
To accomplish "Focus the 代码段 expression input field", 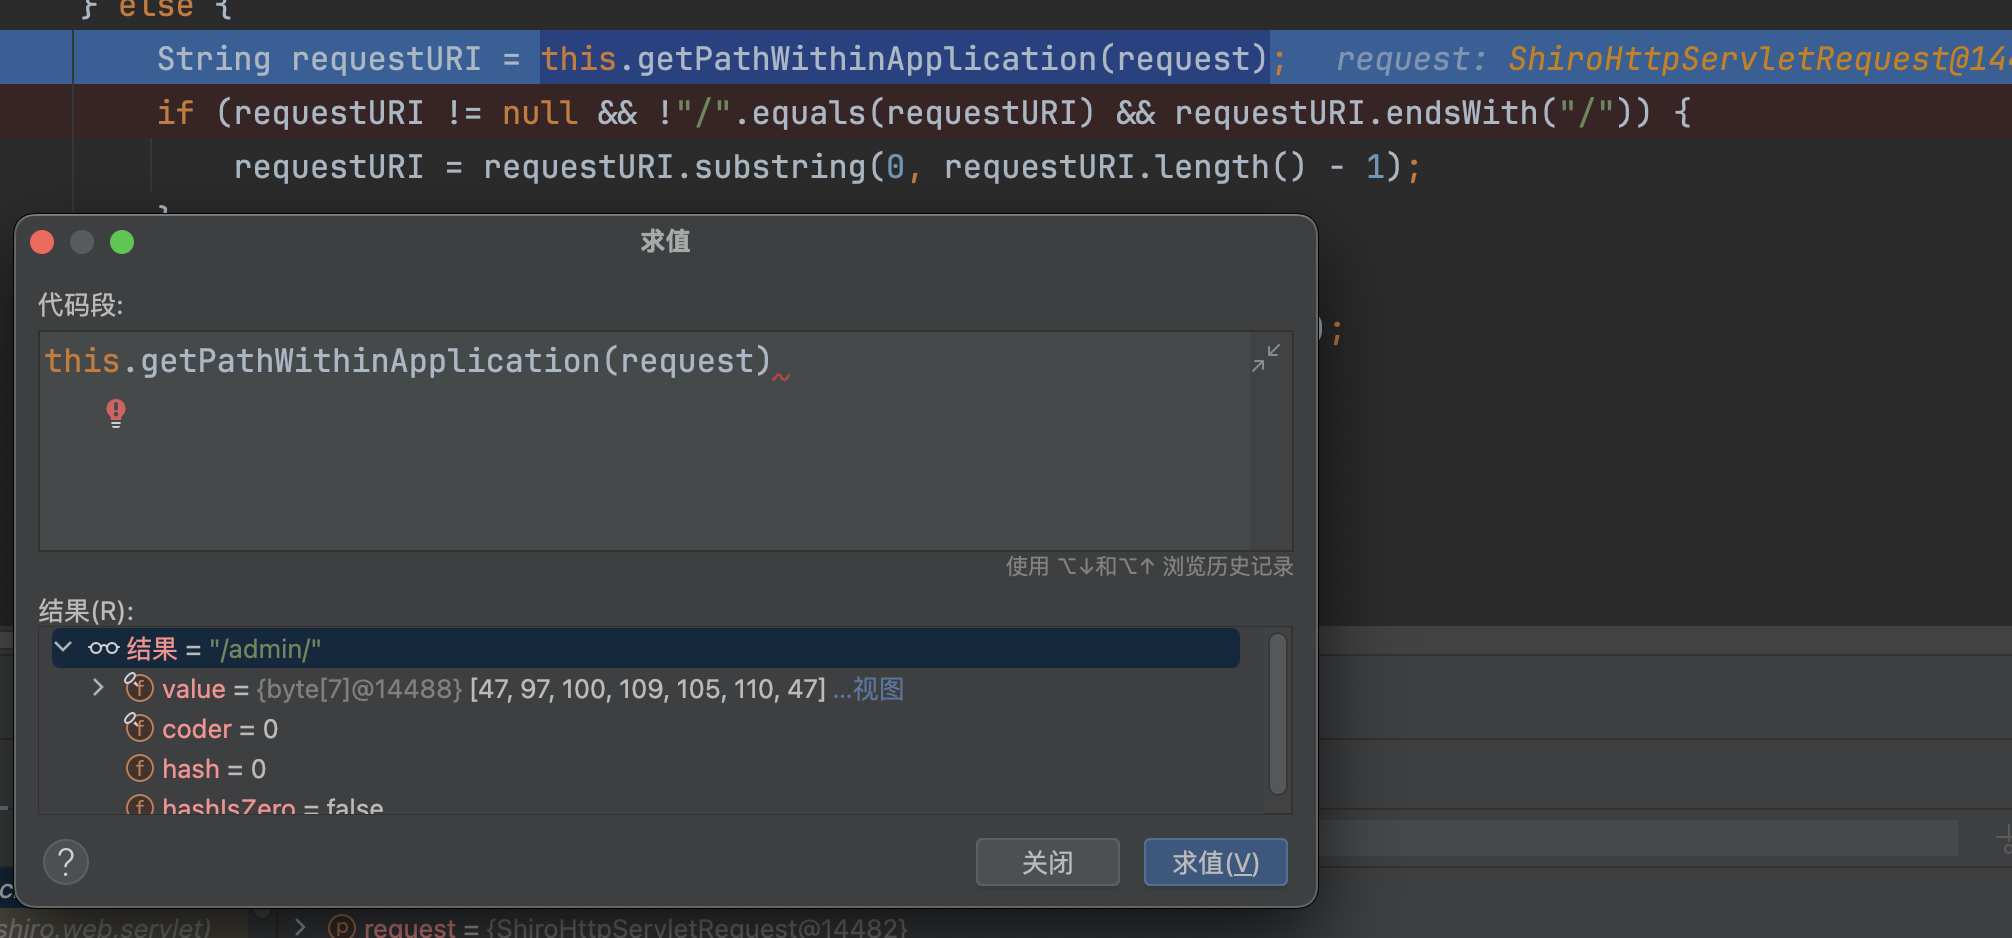I will click(x=640, y=450).
